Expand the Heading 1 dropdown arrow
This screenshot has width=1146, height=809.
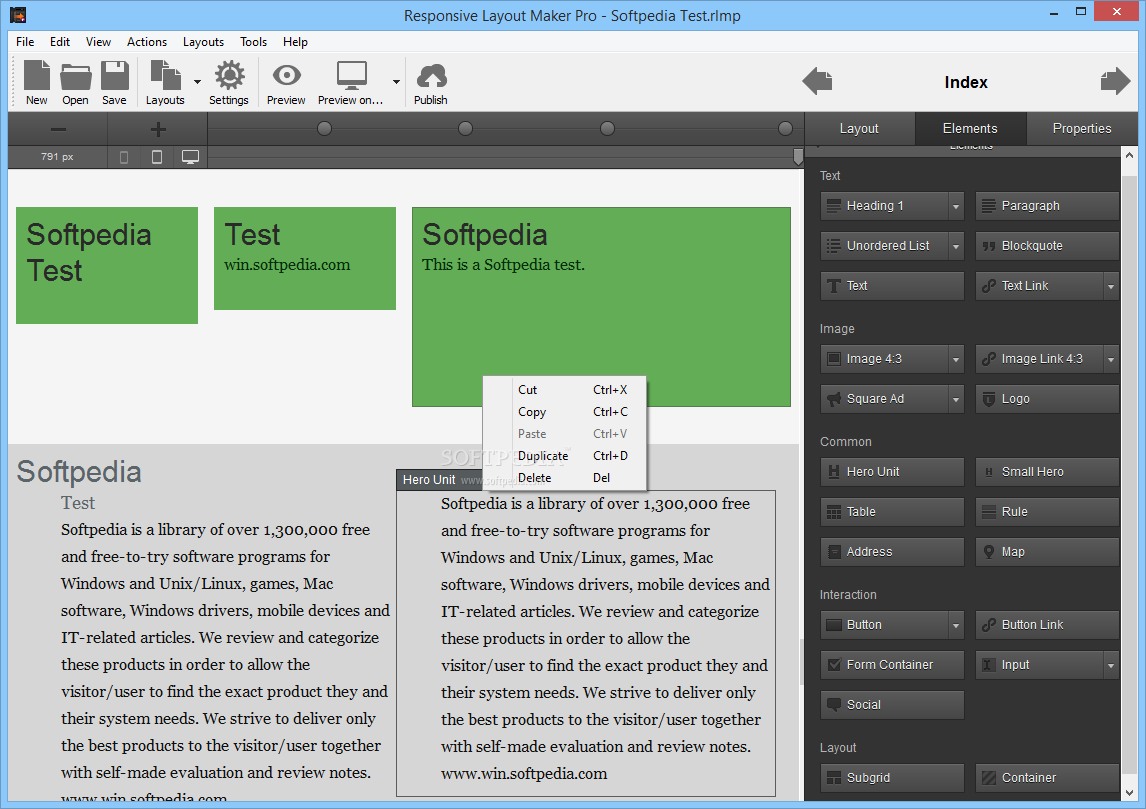coord(956,206)
